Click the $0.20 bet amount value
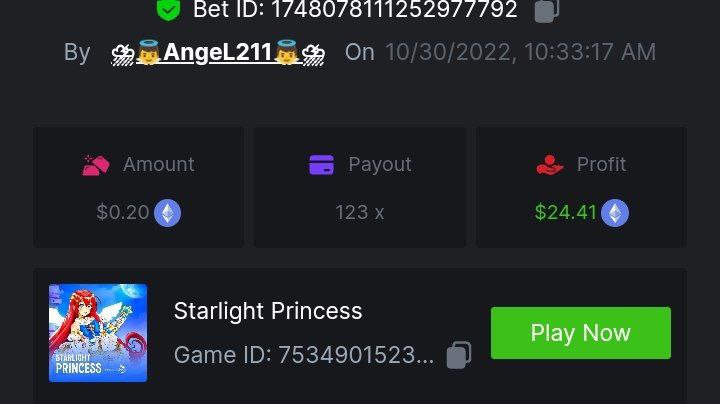Viewport: 720px width, 404px height. 122,212
